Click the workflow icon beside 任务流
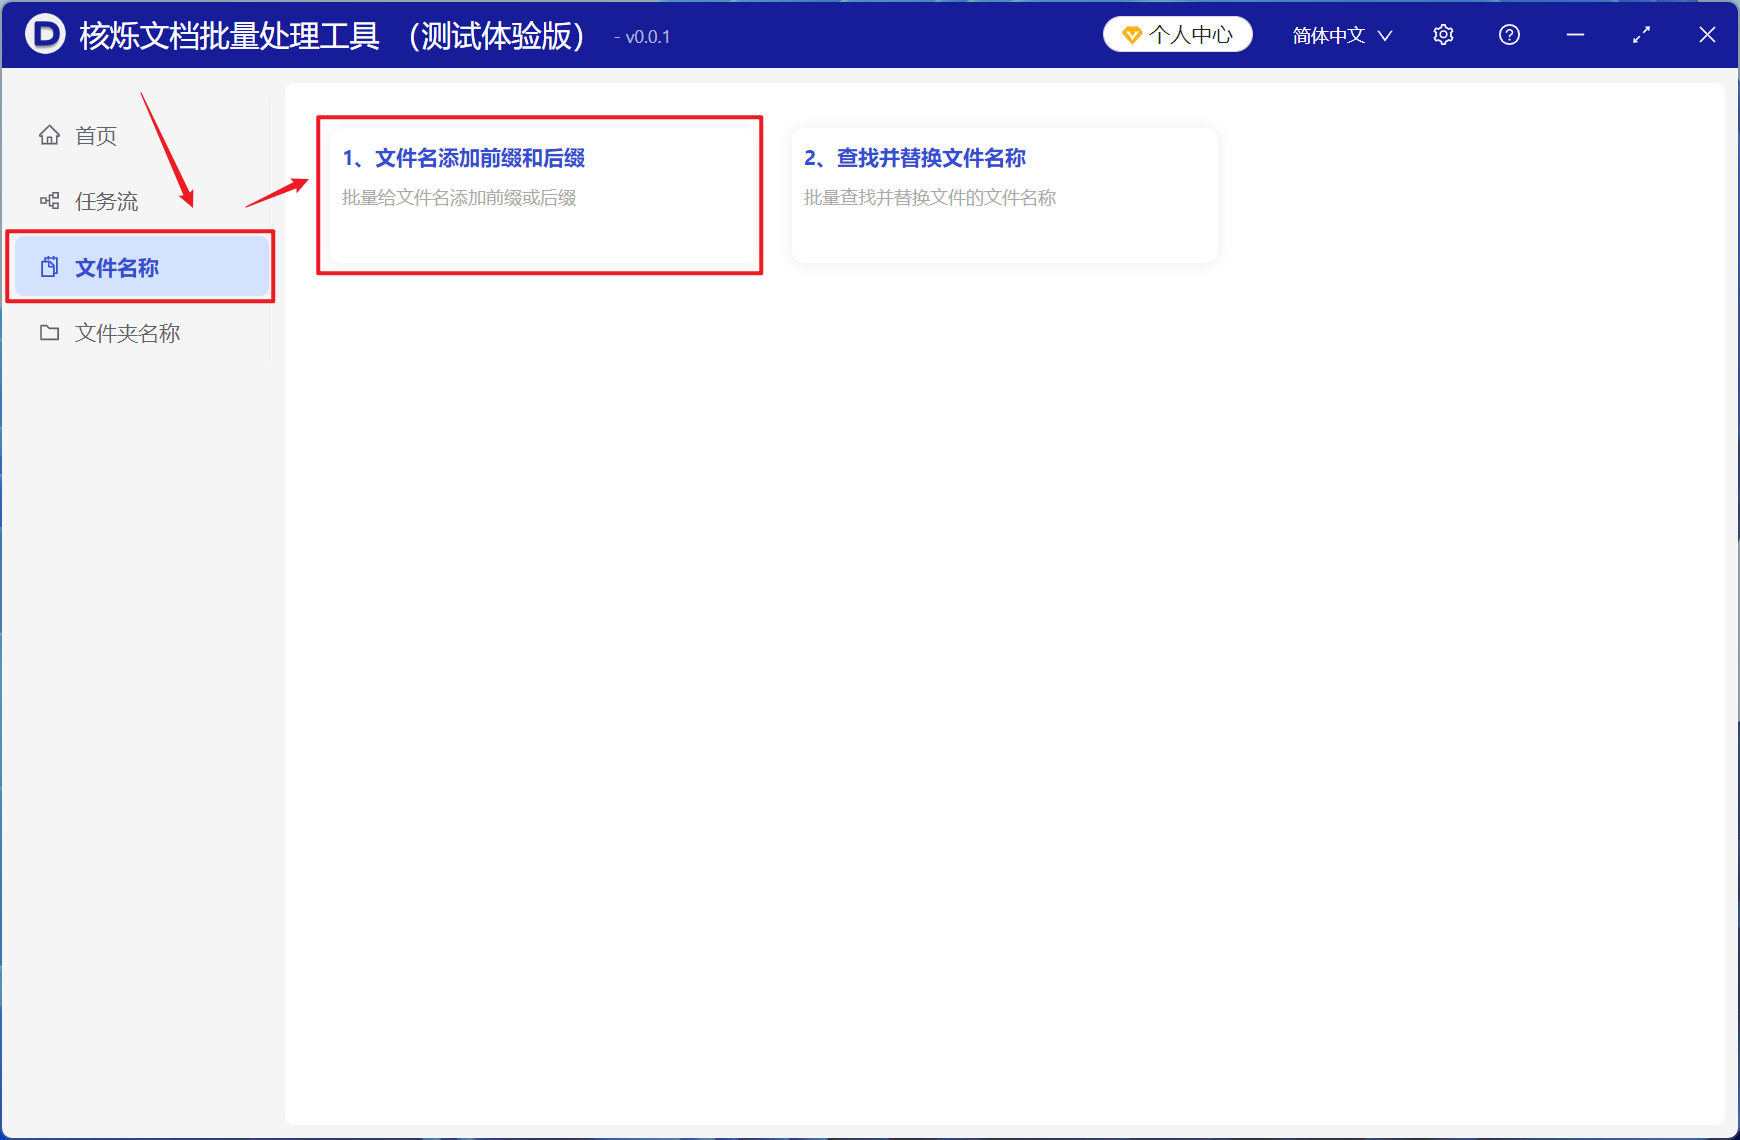Image resolution: width=1740 pixels, height=1140 pixels. pos(49,201)
